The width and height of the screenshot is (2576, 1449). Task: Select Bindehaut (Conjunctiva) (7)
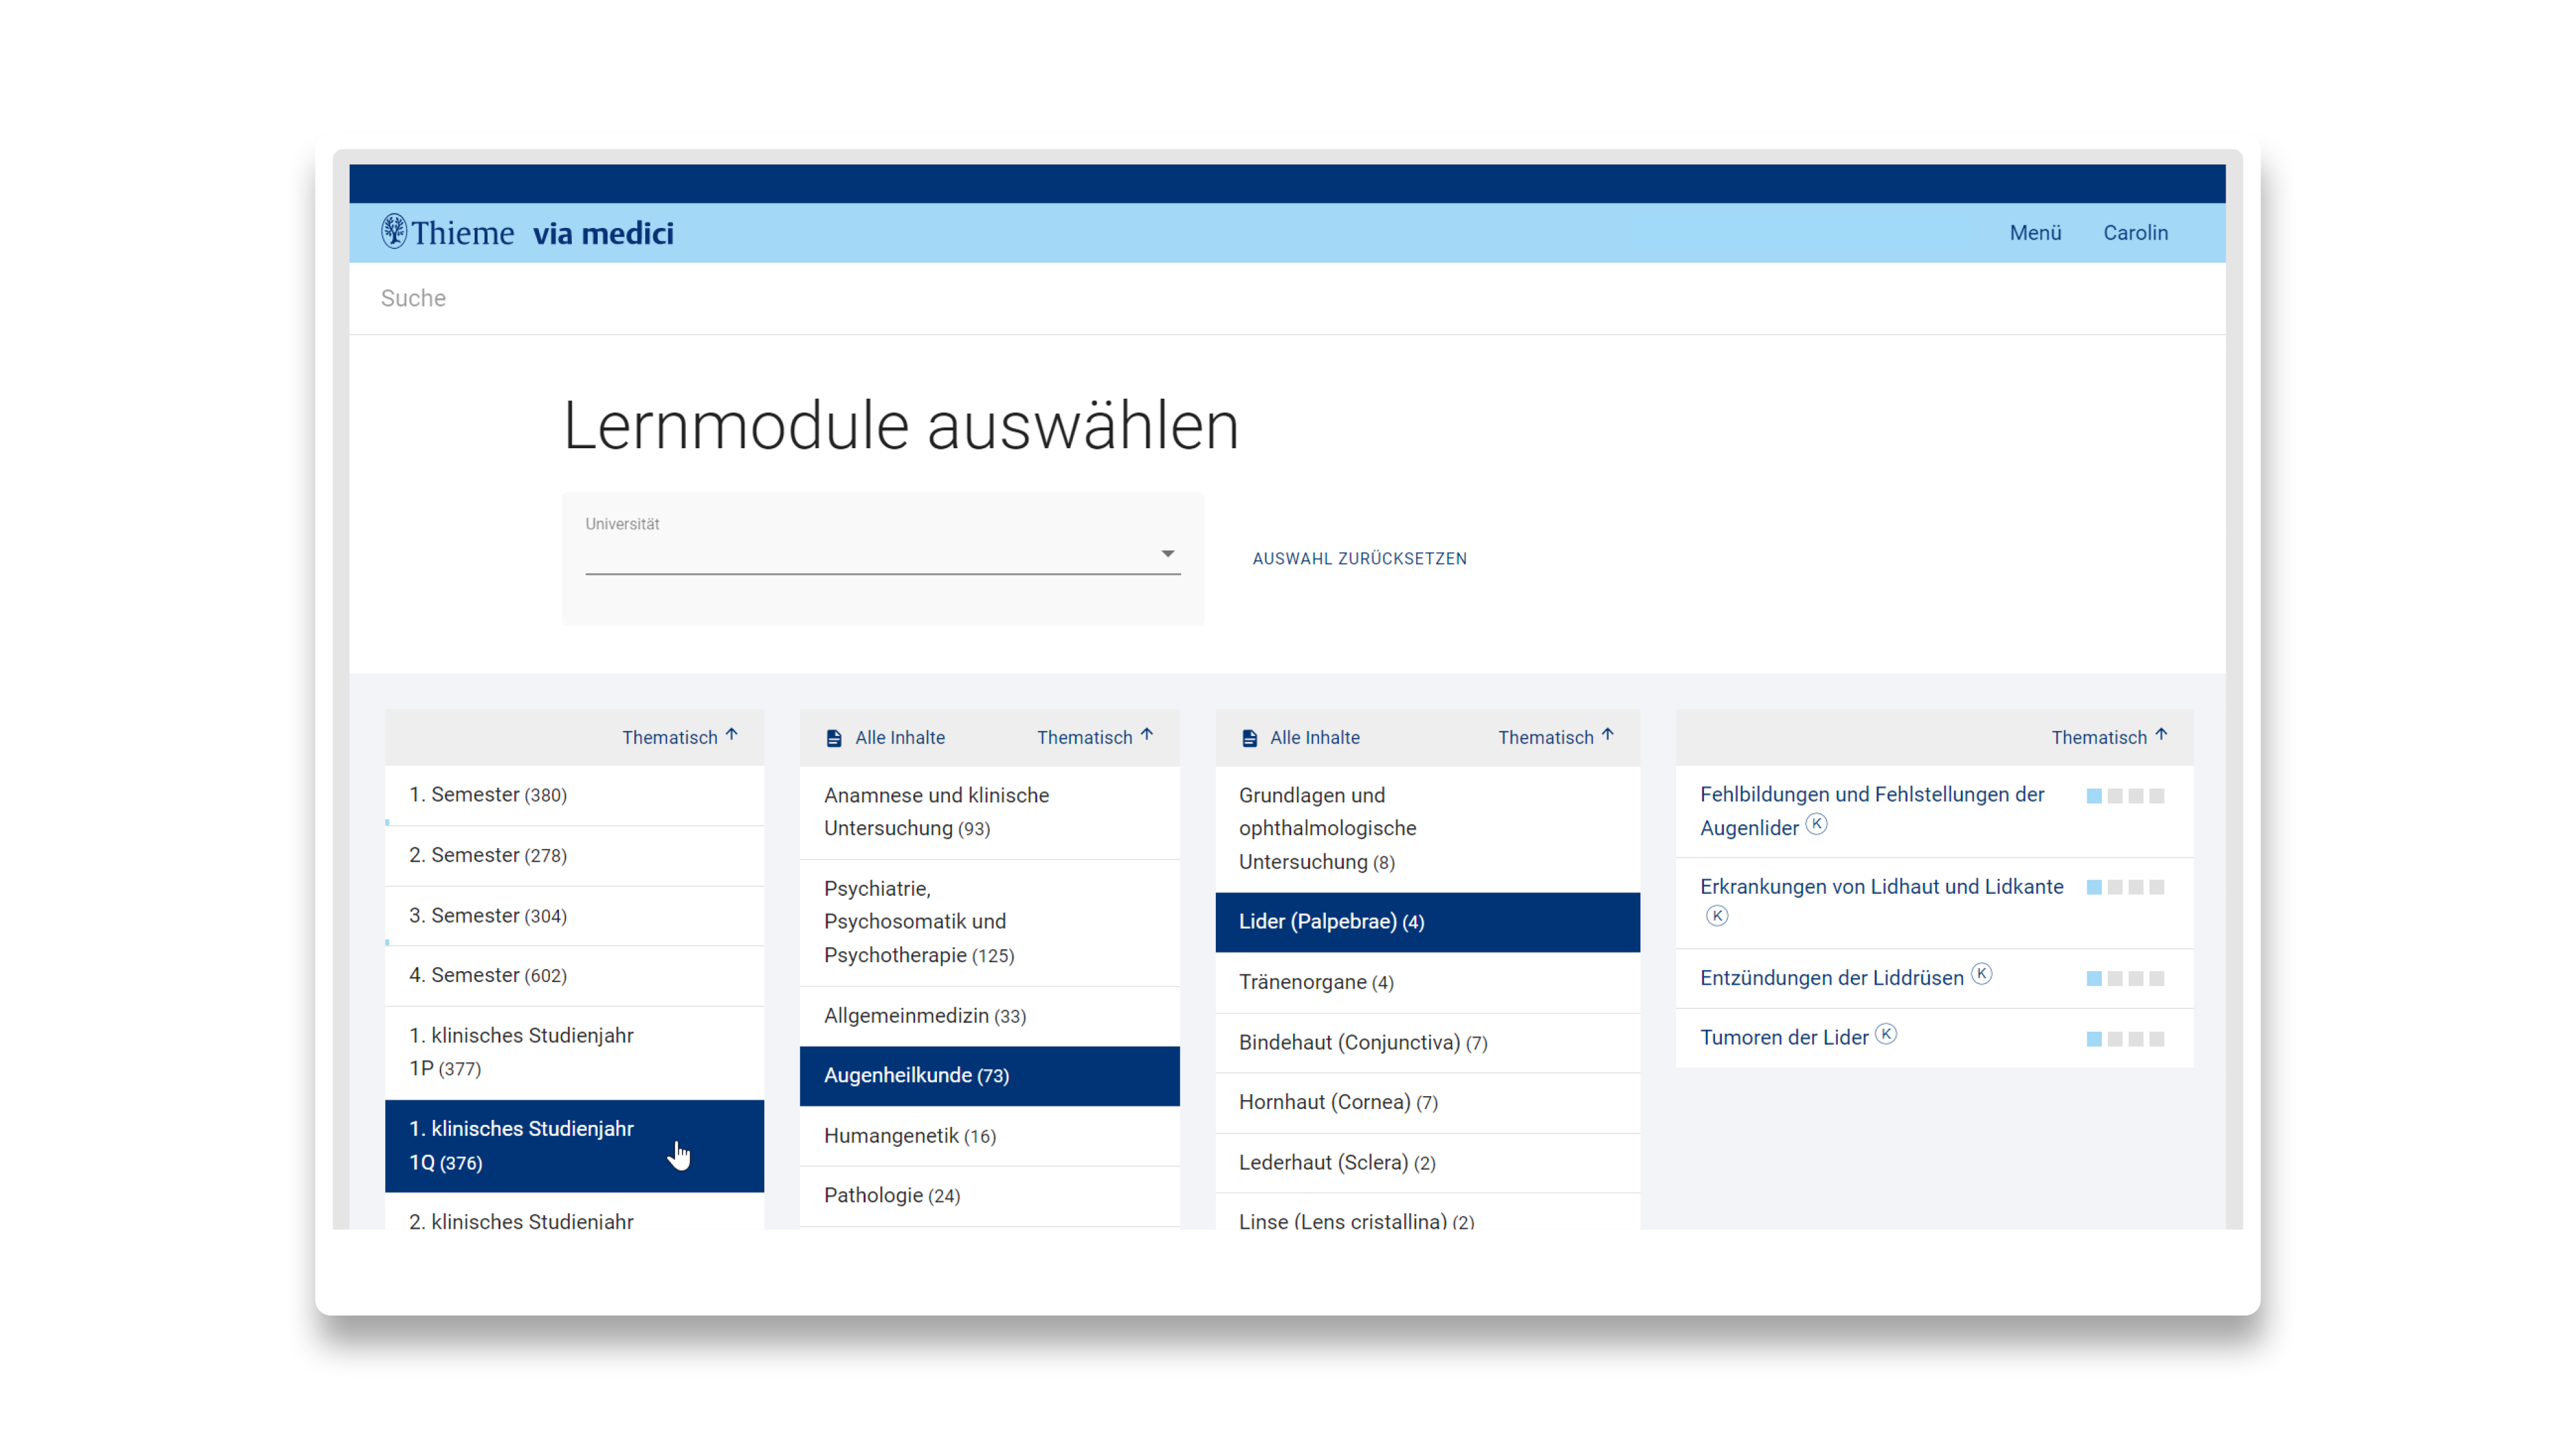pos(1427,1043)
